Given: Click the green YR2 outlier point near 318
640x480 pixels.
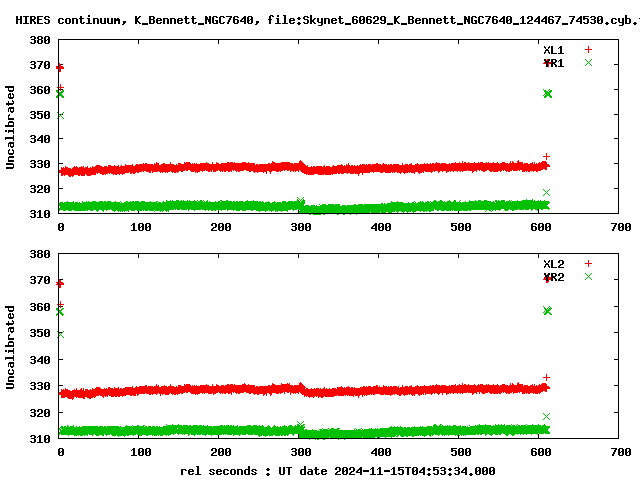Looking at the screenshot, I should click(547, 416).
